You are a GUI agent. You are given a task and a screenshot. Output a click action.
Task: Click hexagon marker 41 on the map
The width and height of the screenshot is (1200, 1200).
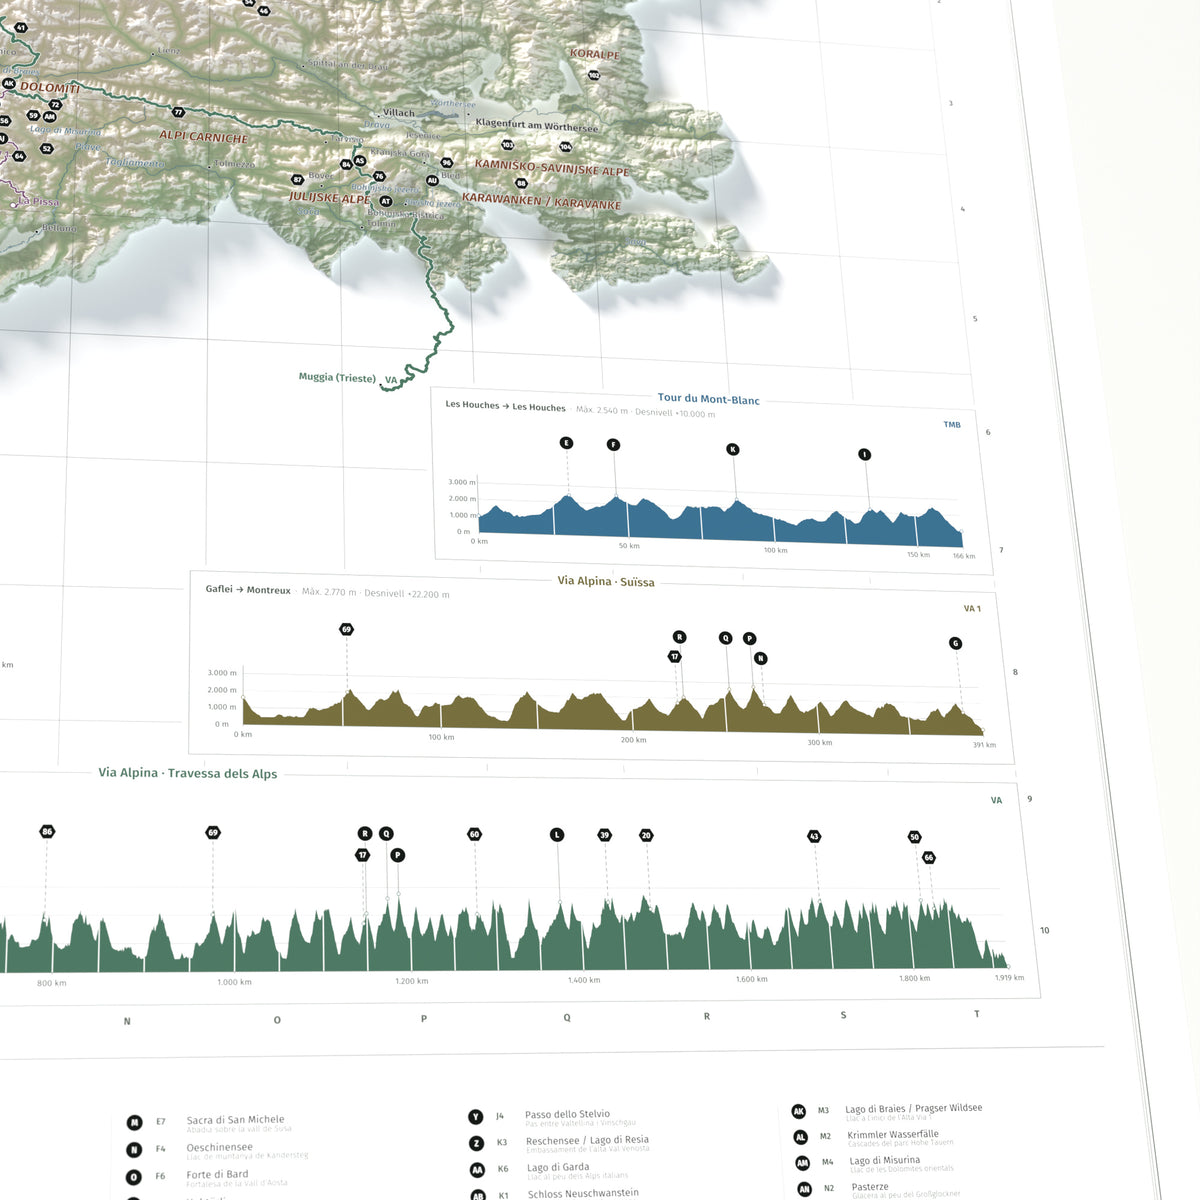pyautogui.click(x=21, y=28)
